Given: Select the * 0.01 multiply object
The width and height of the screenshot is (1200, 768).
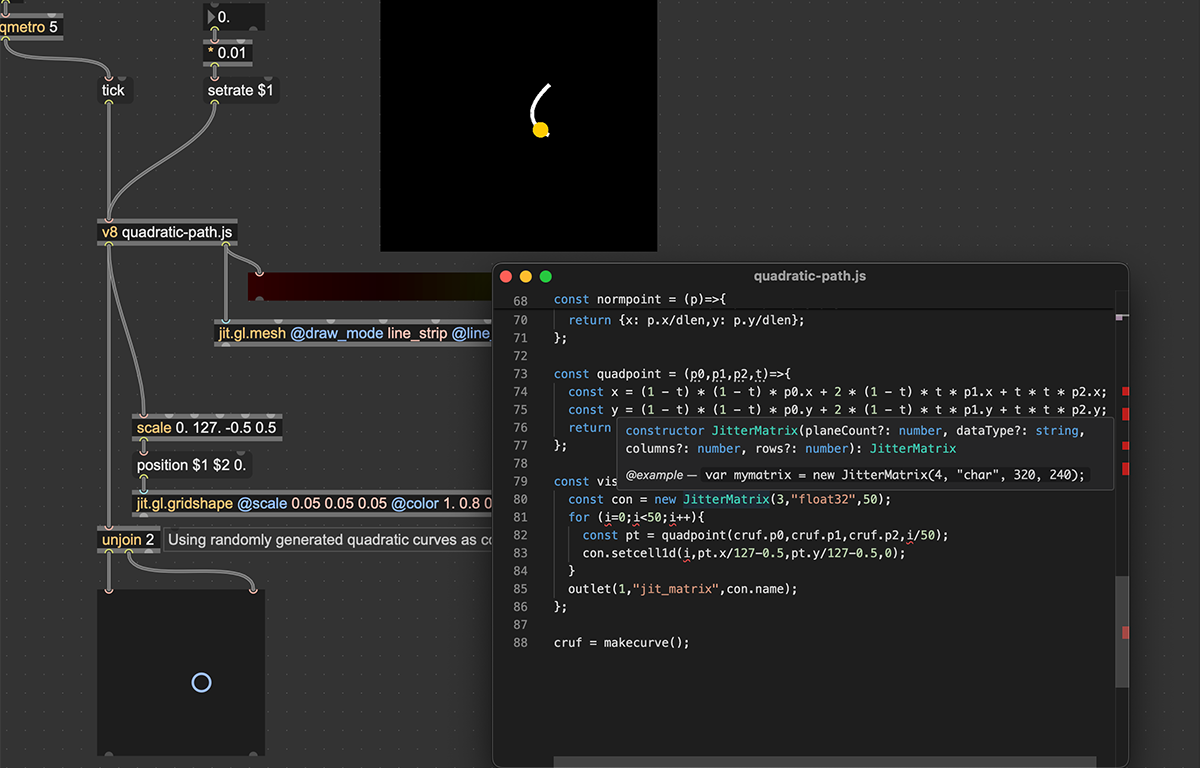Looking at the screenshot, I should (226, 53).
